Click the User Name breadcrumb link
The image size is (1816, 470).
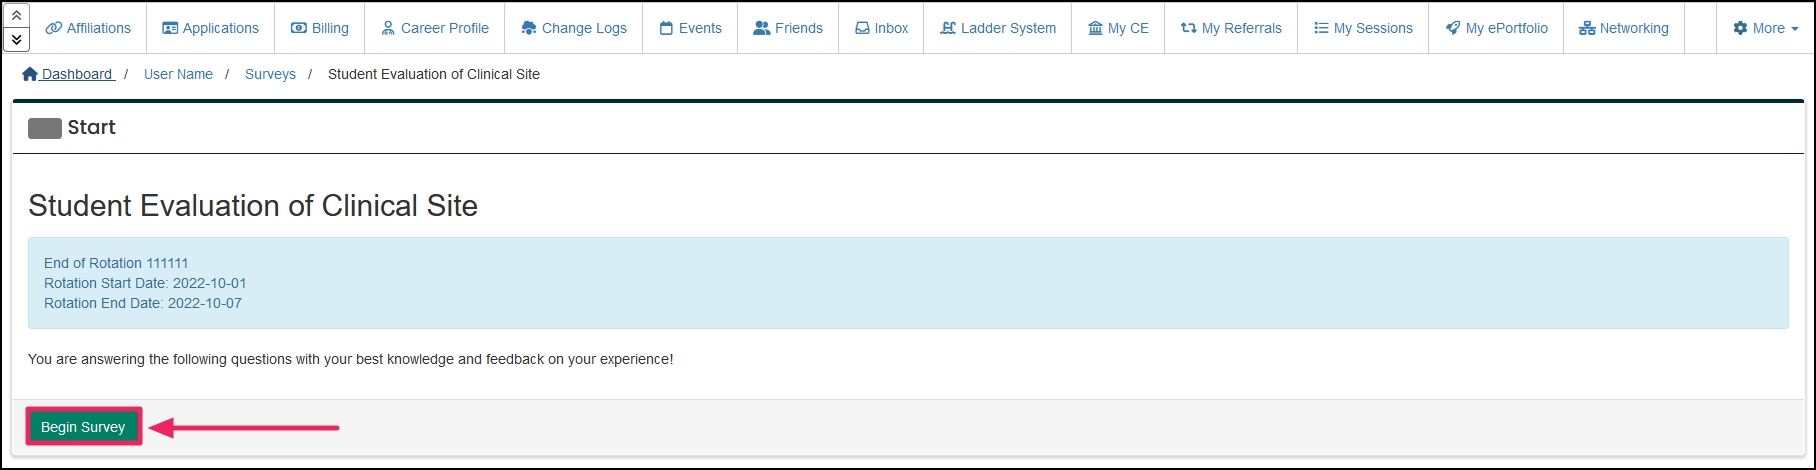[x=178, y=74]
